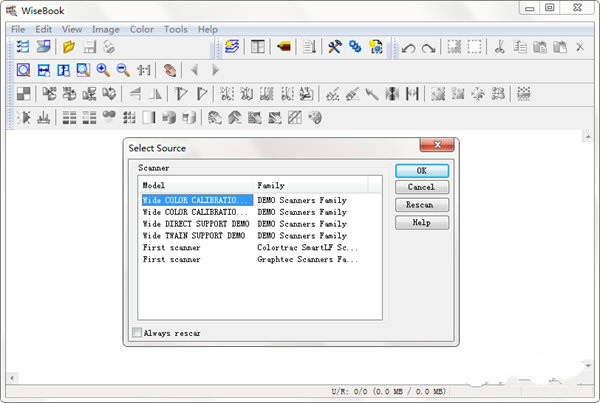Click the Rescan button
This screenshot has width=600, height=403.
421,205
